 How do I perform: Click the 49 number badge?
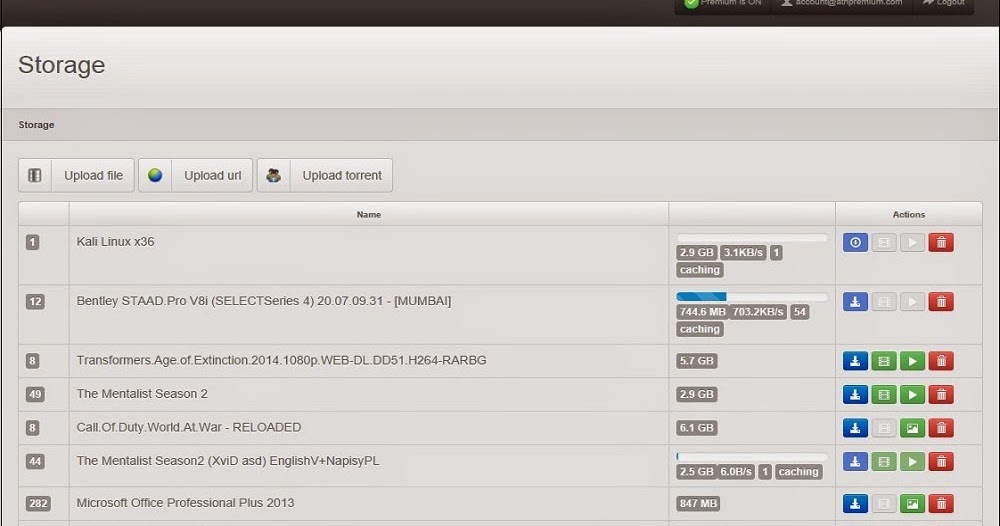pos(35,395)
